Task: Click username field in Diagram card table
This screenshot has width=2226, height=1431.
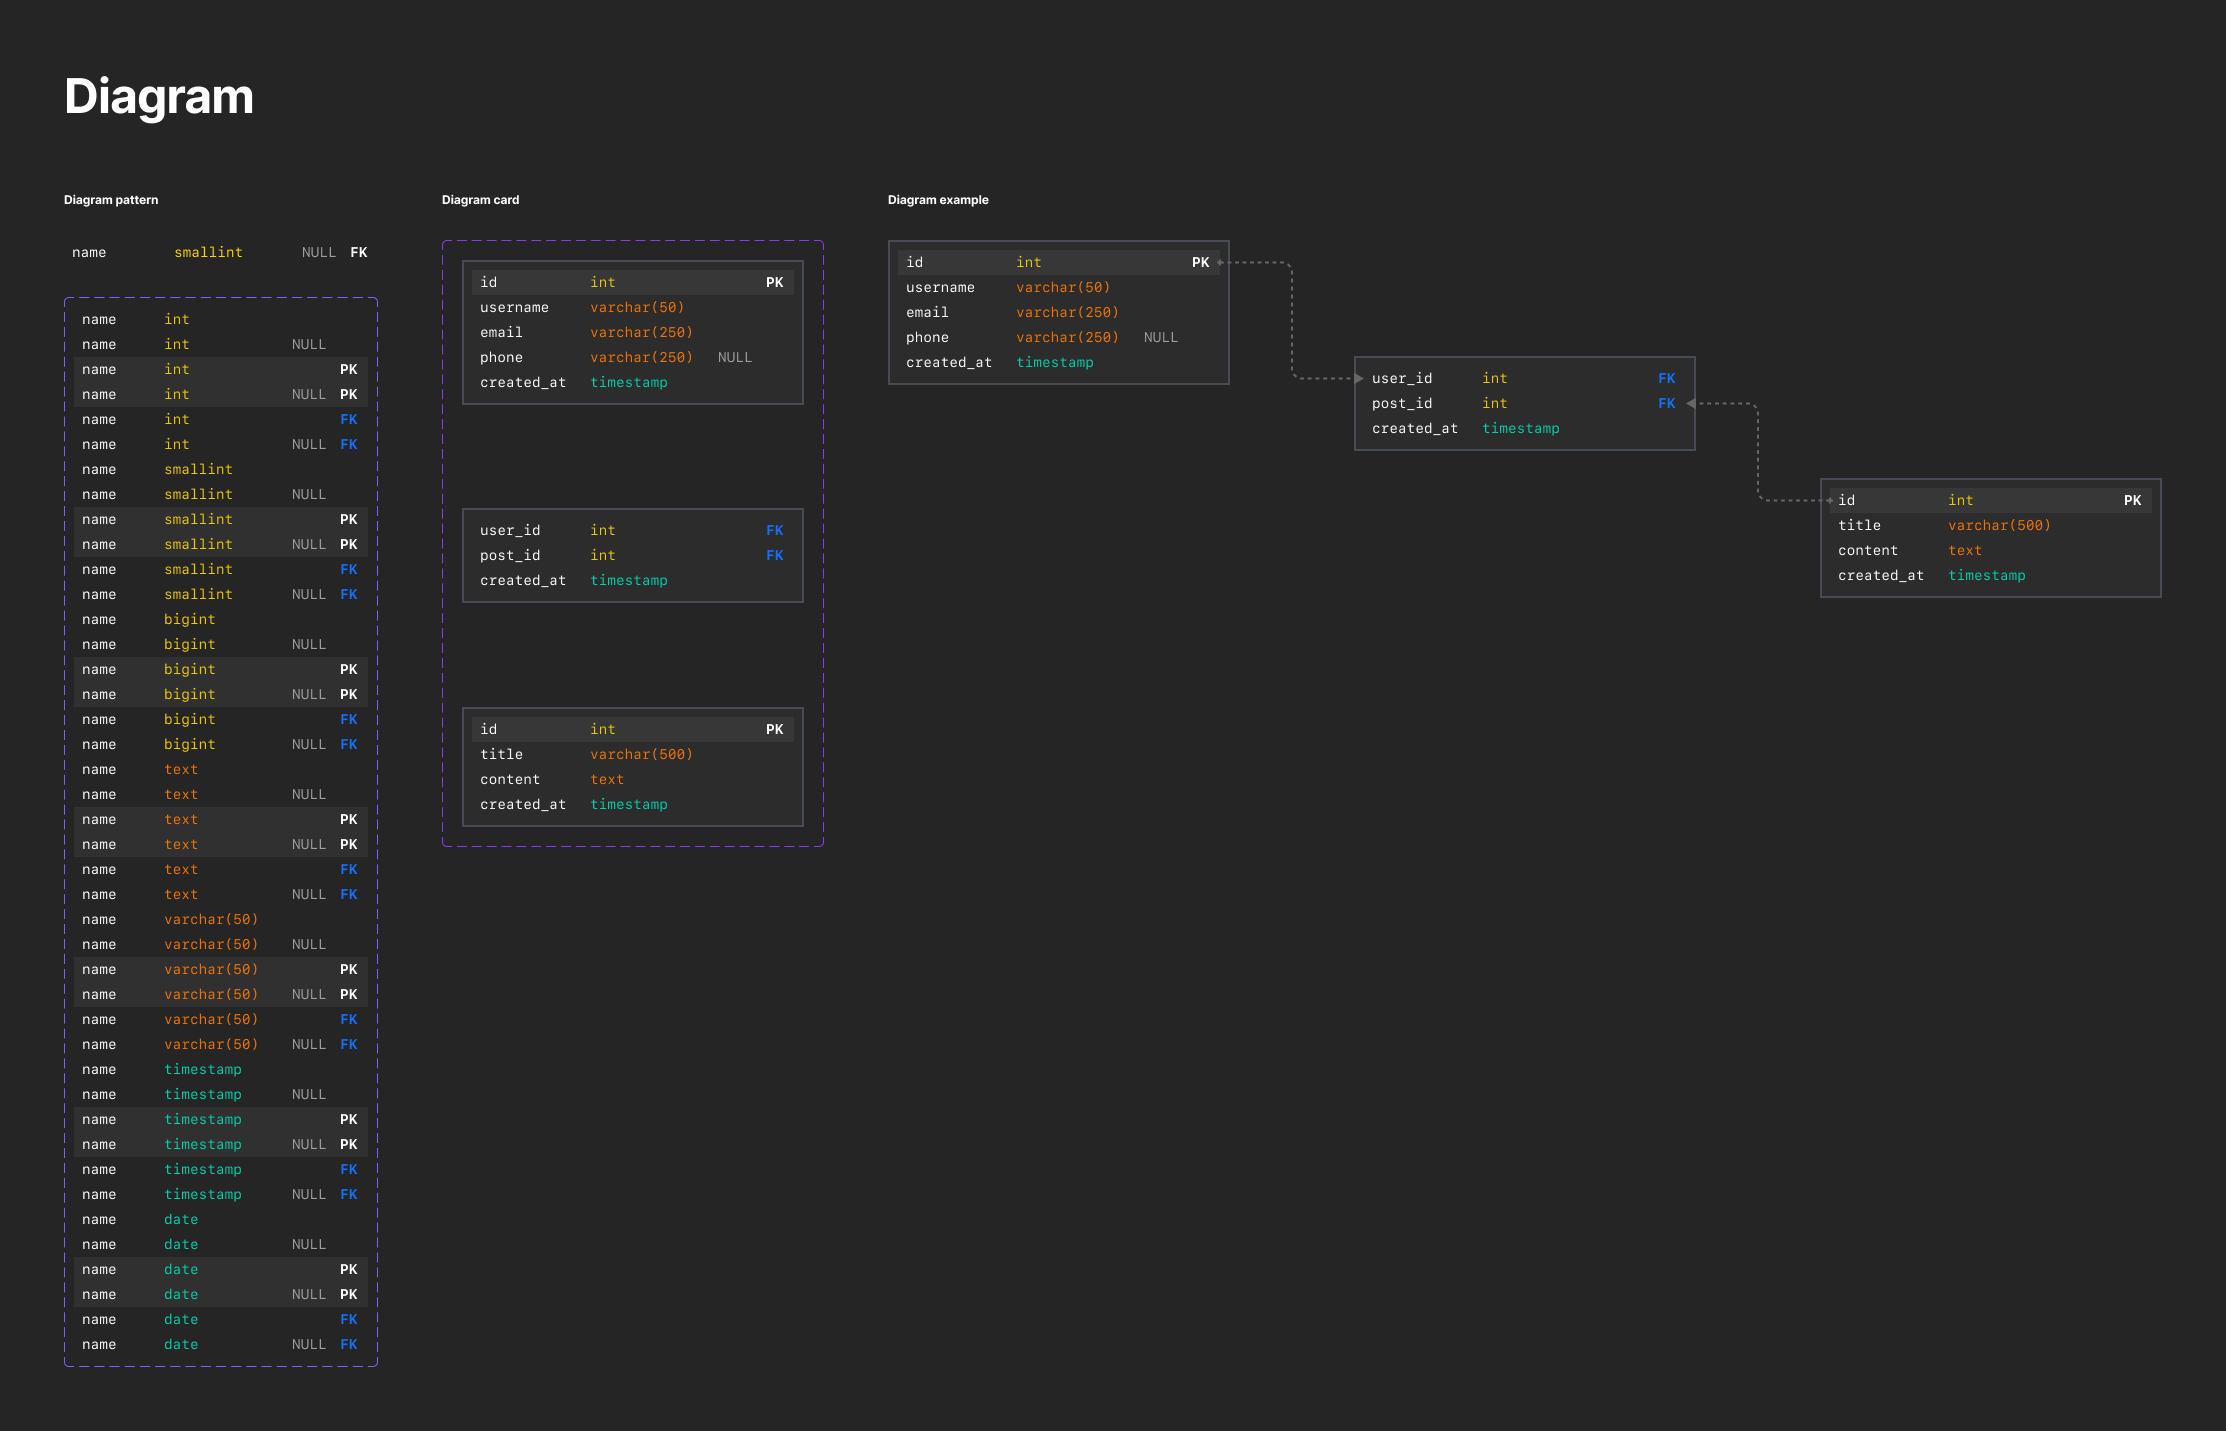Action: point(514,308)
